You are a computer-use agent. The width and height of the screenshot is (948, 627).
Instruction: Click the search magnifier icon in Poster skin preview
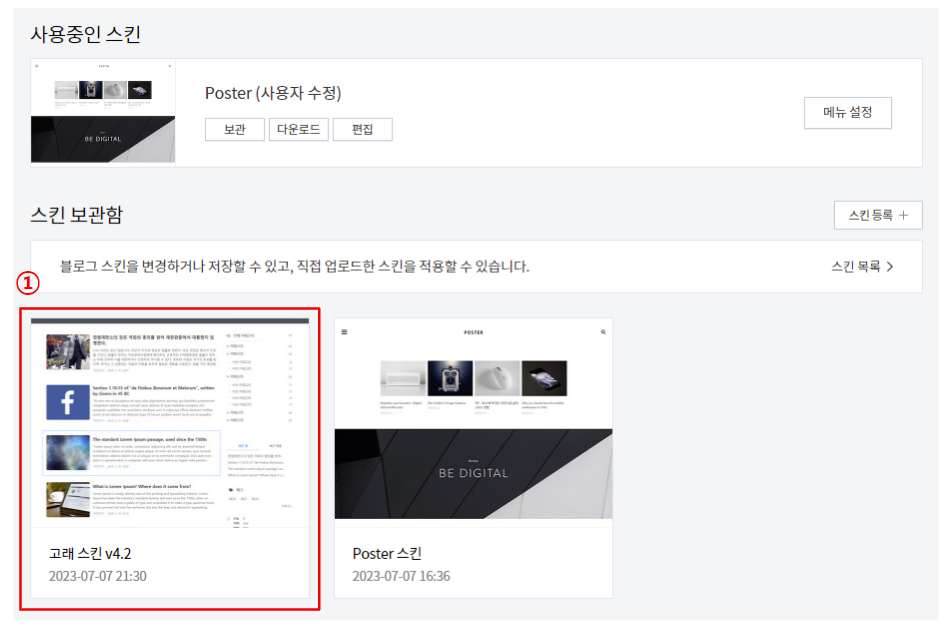pyautogui.click(x=603, y=332)
